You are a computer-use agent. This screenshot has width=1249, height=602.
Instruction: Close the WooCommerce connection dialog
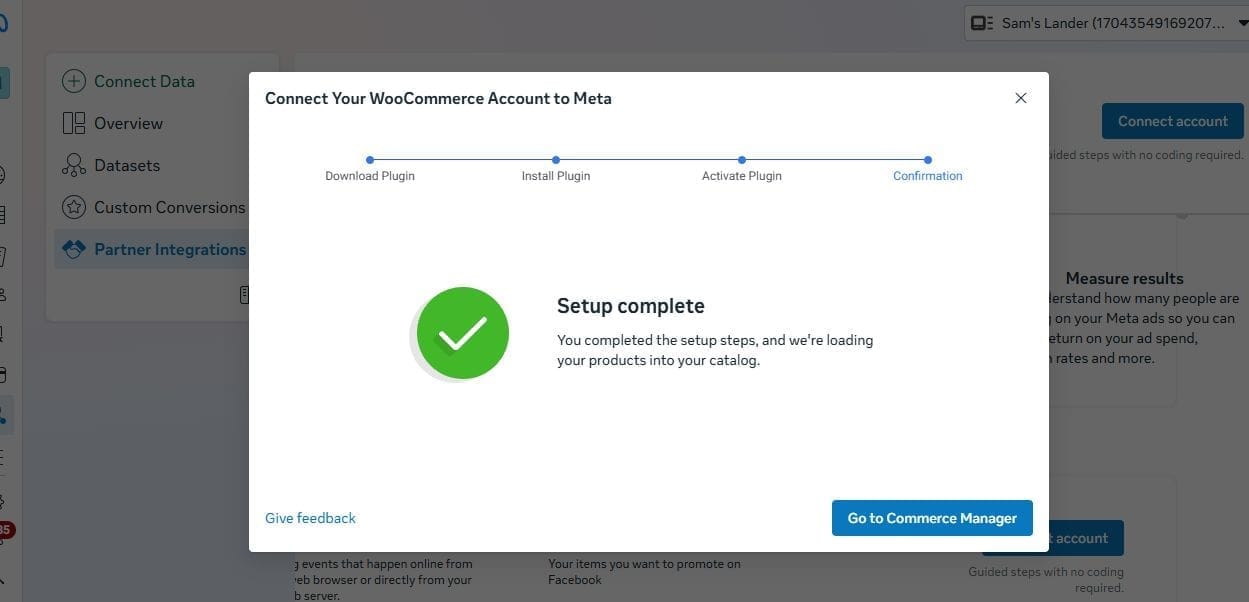1020,98
